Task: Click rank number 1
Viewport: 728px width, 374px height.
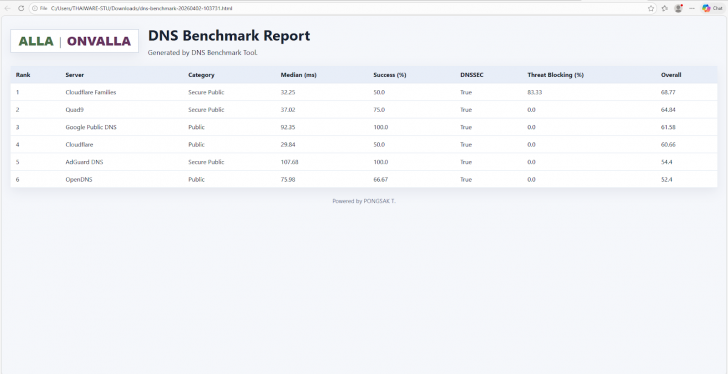Action: pos(18,92)
